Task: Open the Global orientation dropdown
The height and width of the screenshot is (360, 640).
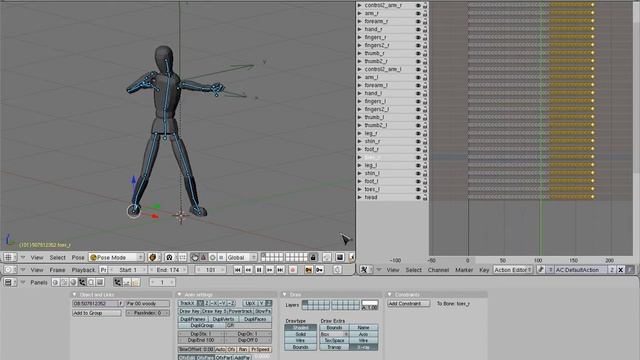Action: (242, 257)
